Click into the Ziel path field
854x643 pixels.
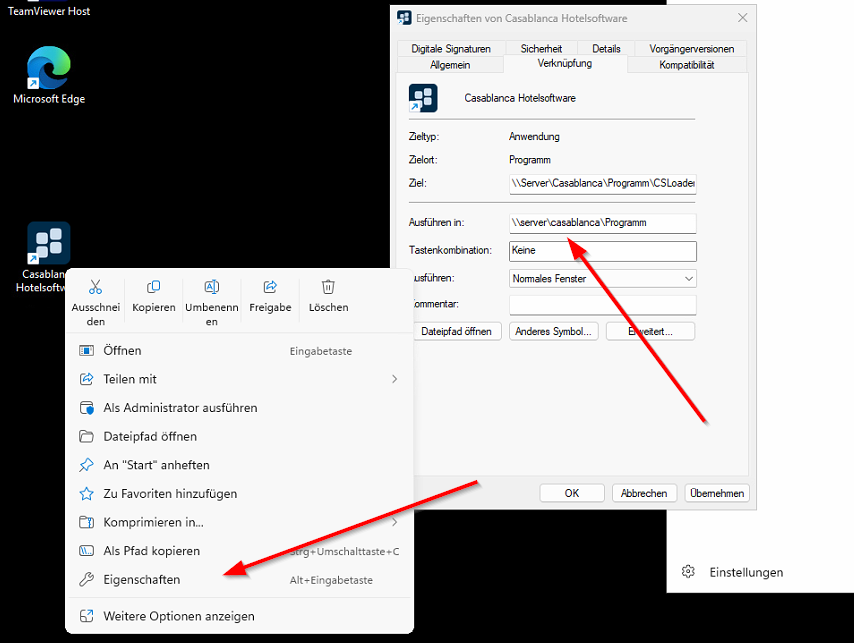point(602,183)
